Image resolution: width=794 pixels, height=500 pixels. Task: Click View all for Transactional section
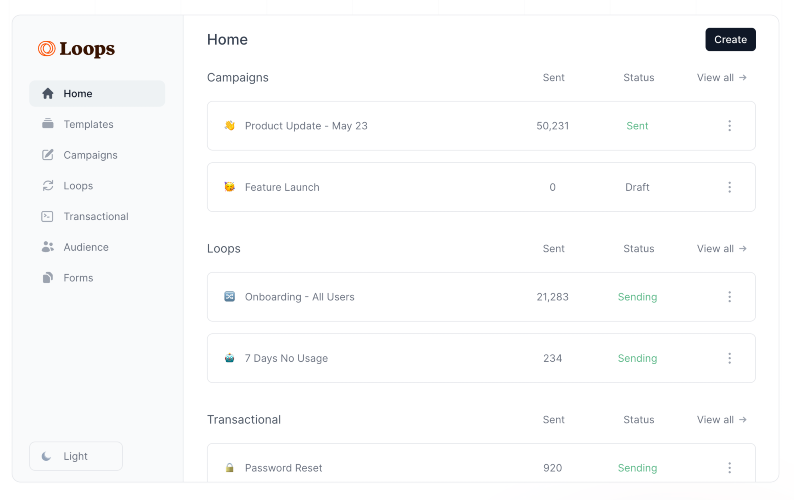(x=721, y=420)
